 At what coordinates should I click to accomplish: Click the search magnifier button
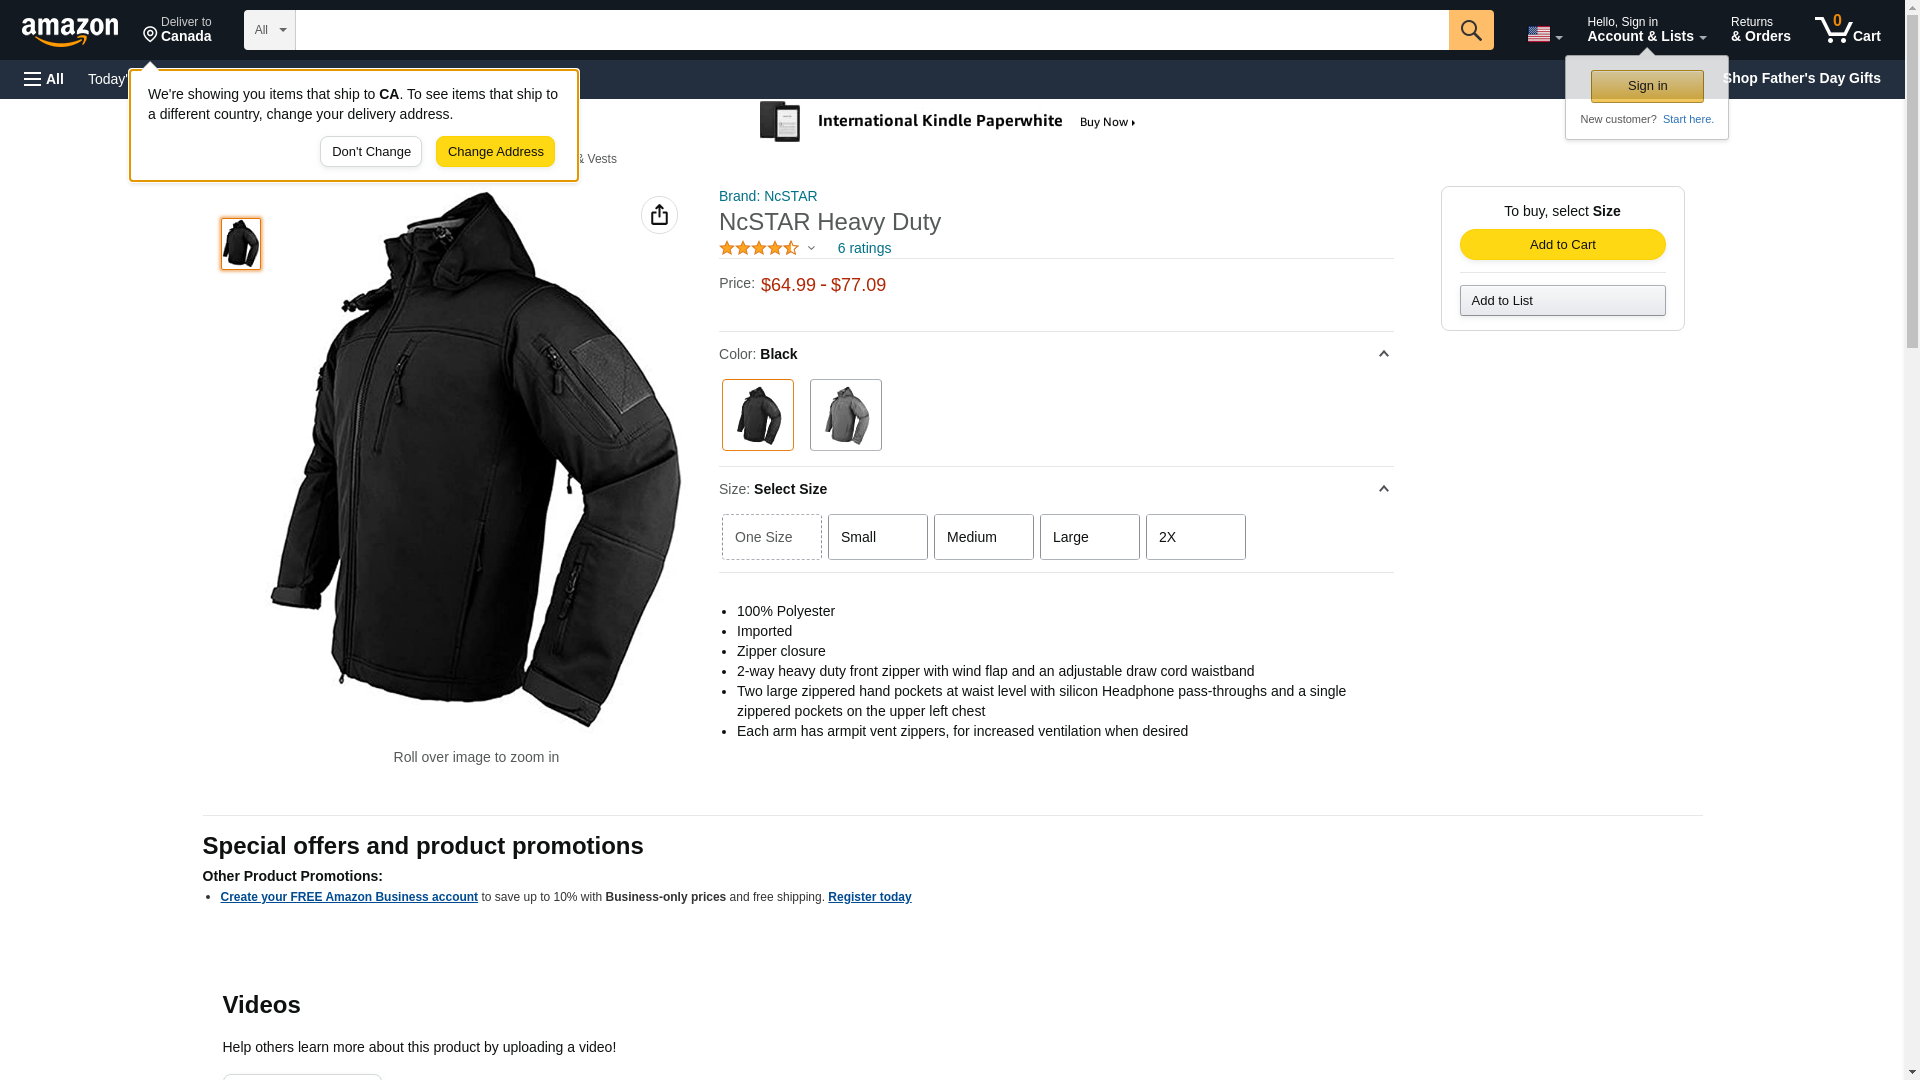[x=1470, y=30]
